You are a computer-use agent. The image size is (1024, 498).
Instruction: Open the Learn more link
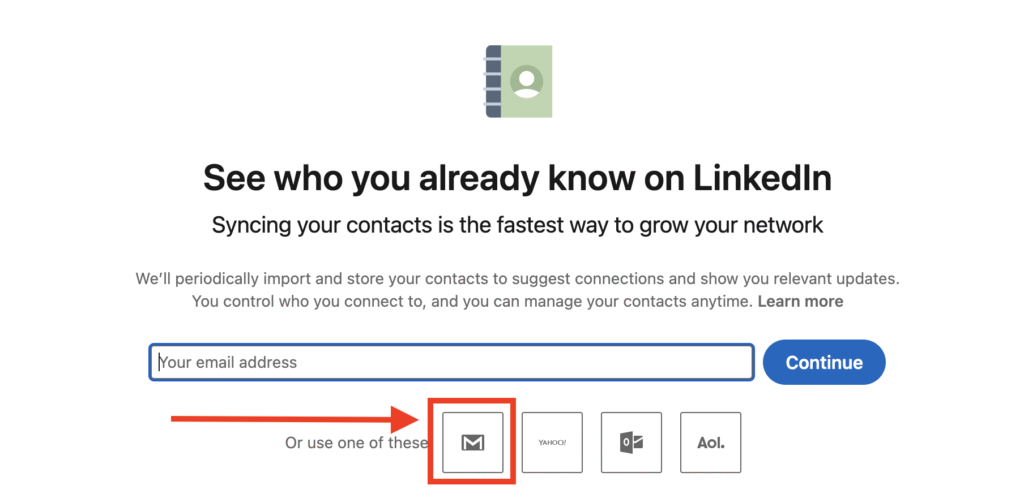(x=800, y=301)
